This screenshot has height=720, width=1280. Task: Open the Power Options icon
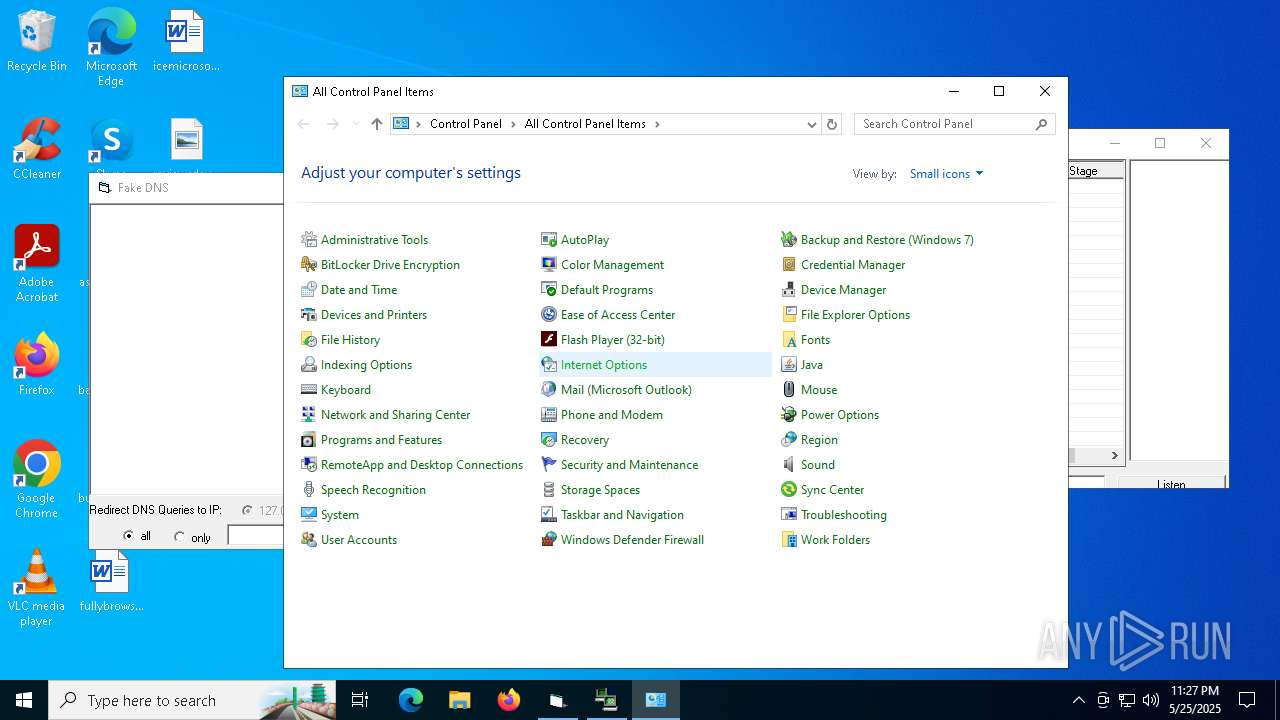[789, 415]
